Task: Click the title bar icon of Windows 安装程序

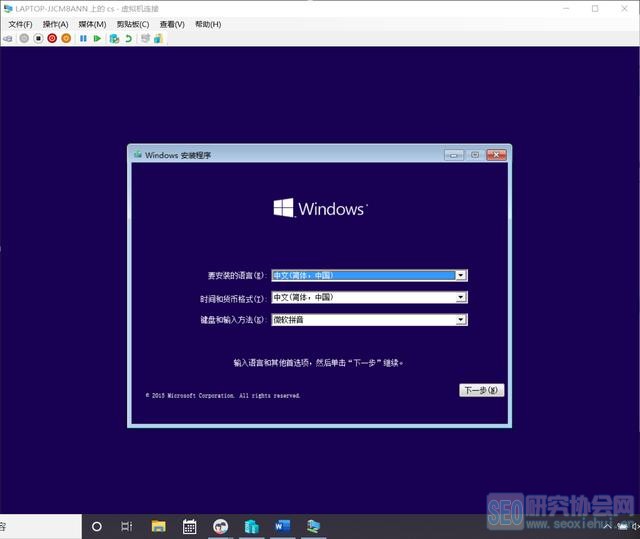Action: point(138,155)
